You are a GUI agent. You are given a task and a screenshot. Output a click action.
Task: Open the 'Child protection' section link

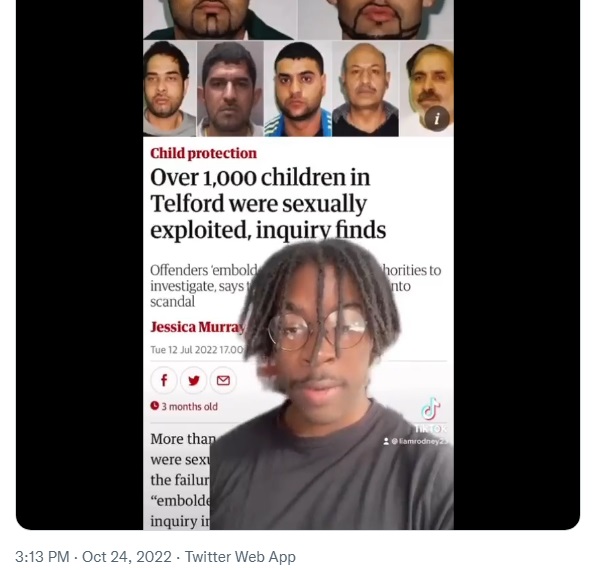pyautogui.click(x=203, y=153)
